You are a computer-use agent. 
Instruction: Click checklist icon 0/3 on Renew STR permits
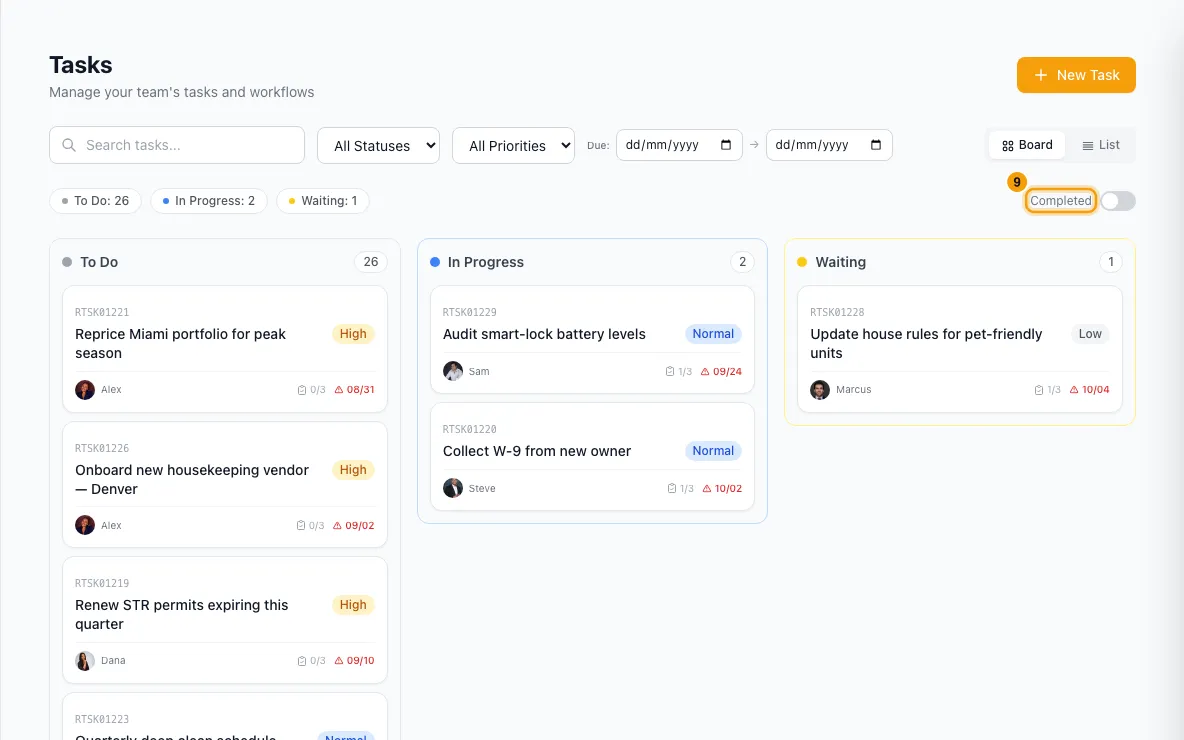pyautogui.click(x=302, y=661)
